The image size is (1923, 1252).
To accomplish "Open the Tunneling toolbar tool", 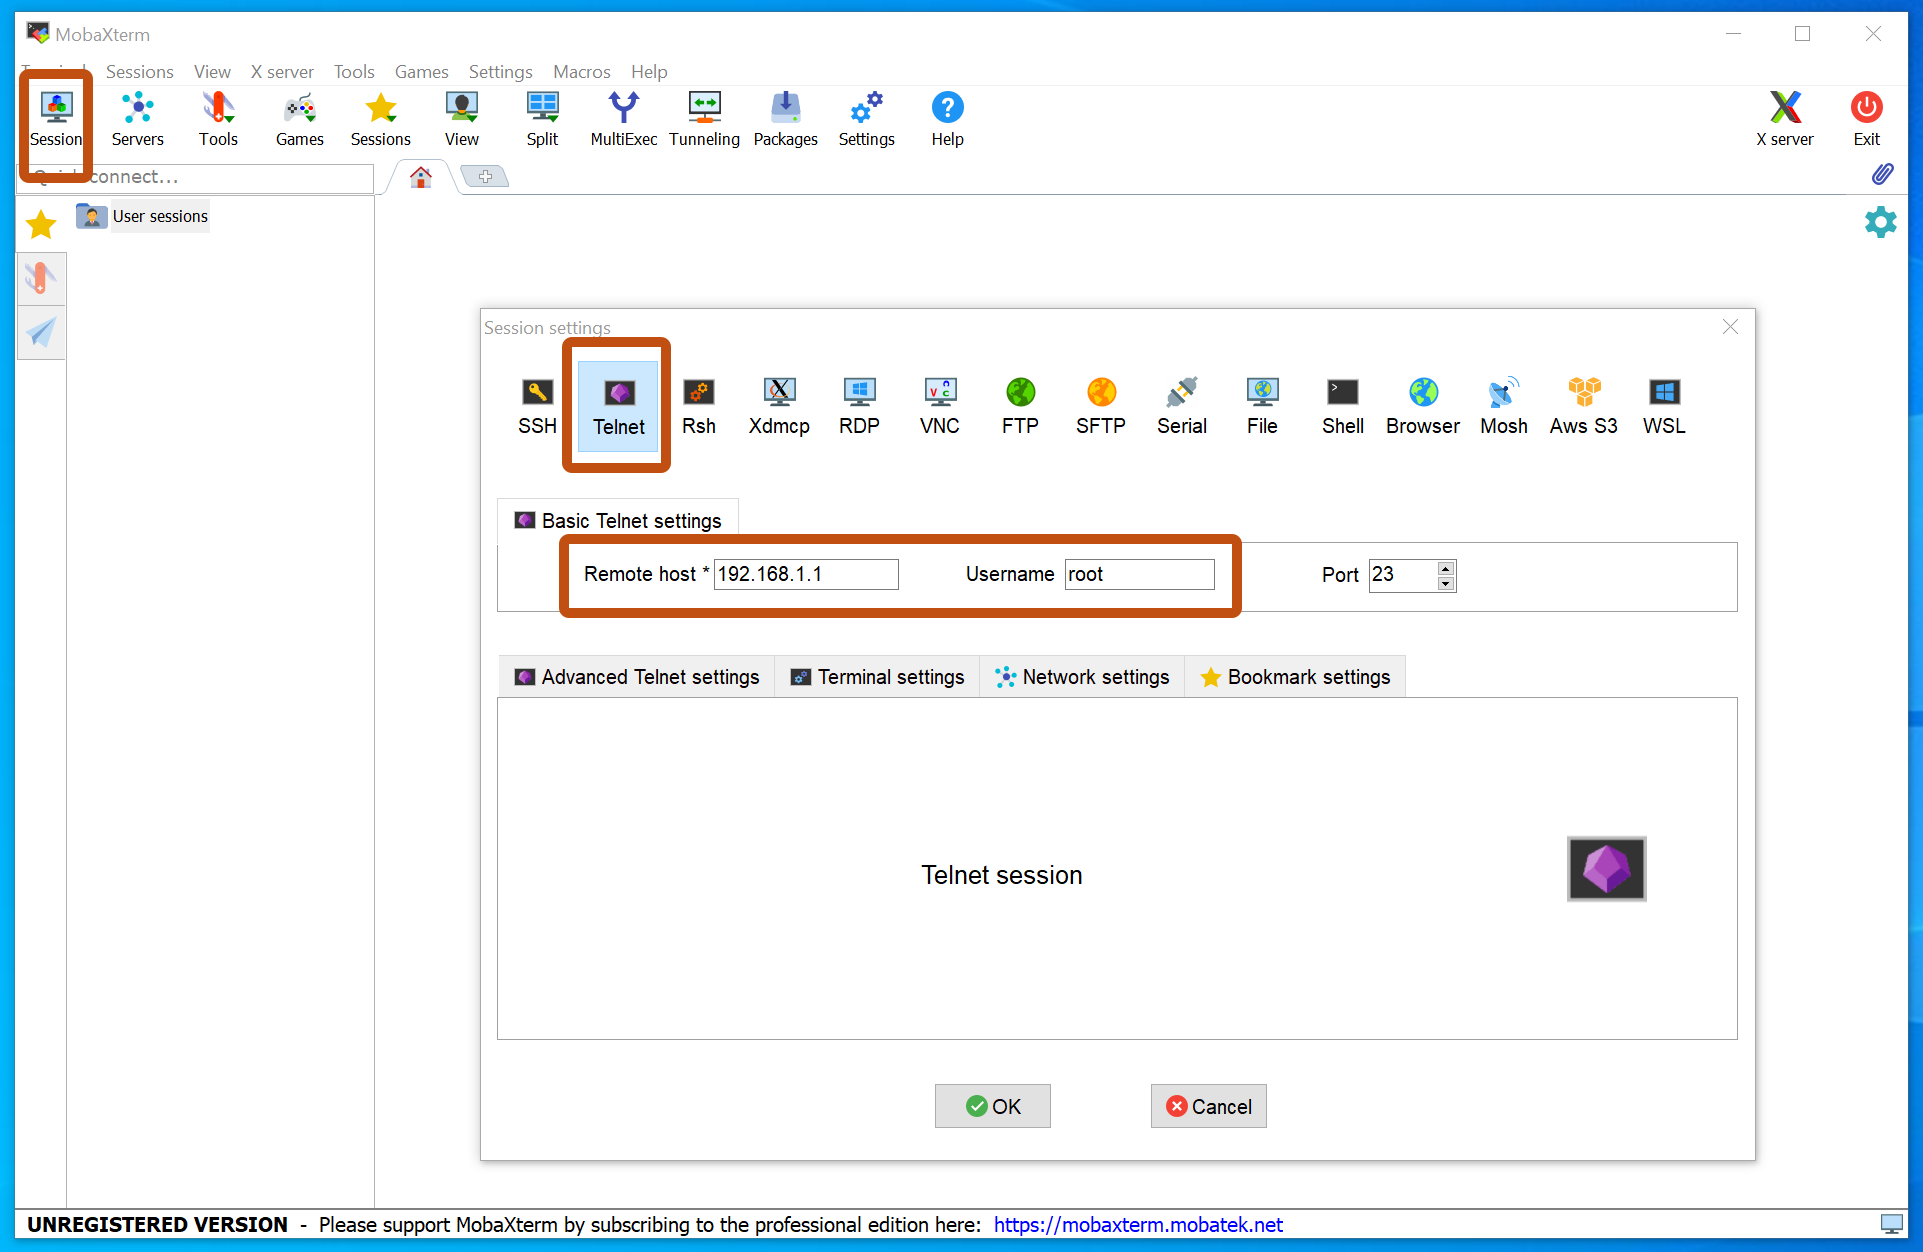I will [704, 119].
